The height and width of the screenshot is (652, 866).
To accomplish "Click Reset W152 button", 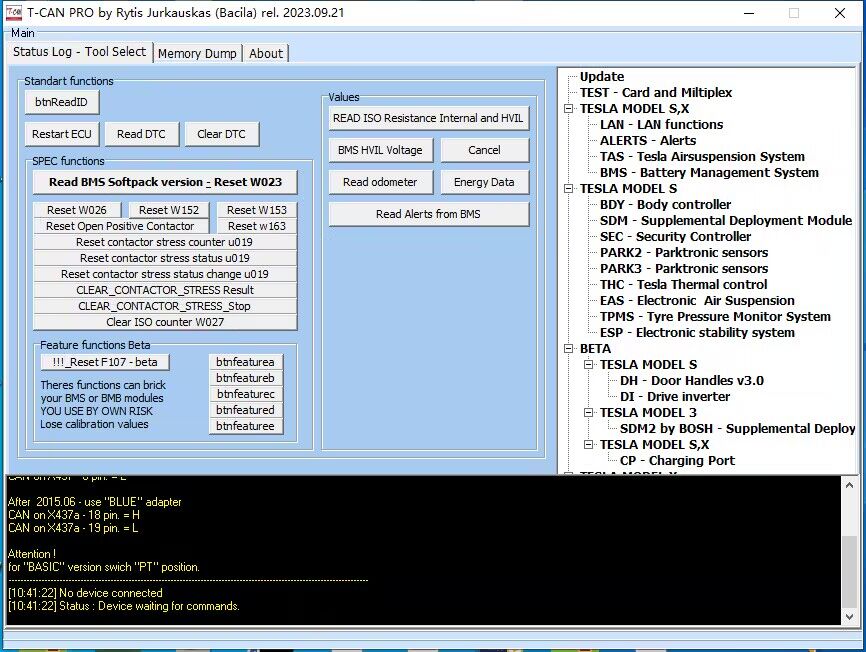I will coord(169,210).
